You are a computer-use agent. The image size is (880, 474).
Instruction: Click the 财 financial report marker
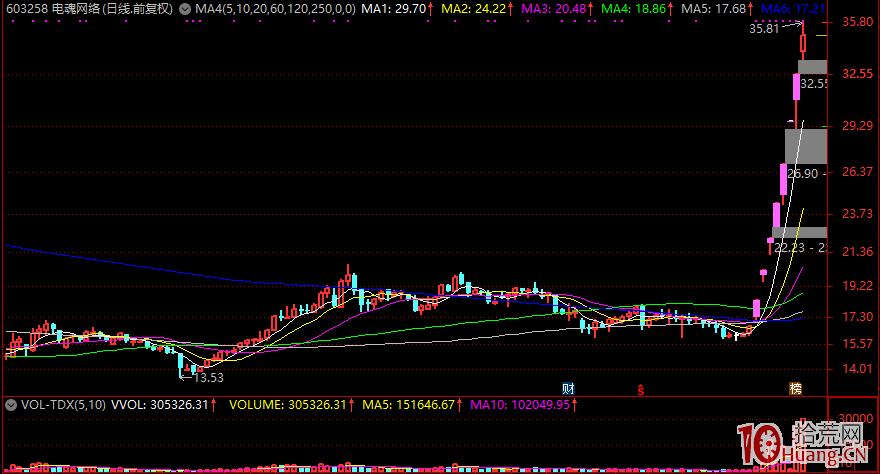[568, 389]
